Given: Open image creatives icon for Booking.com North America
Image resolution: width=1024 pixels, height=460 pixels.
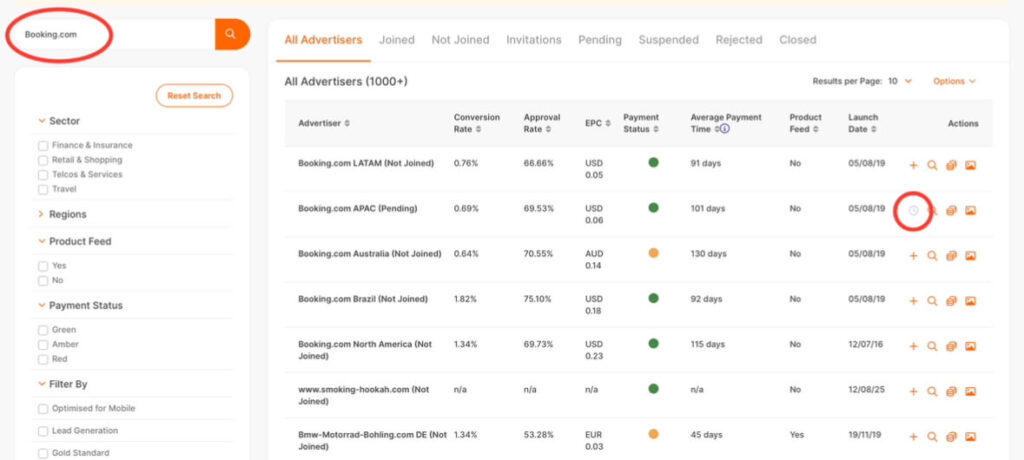Looking at the screenshot, I should click(970, 347).
